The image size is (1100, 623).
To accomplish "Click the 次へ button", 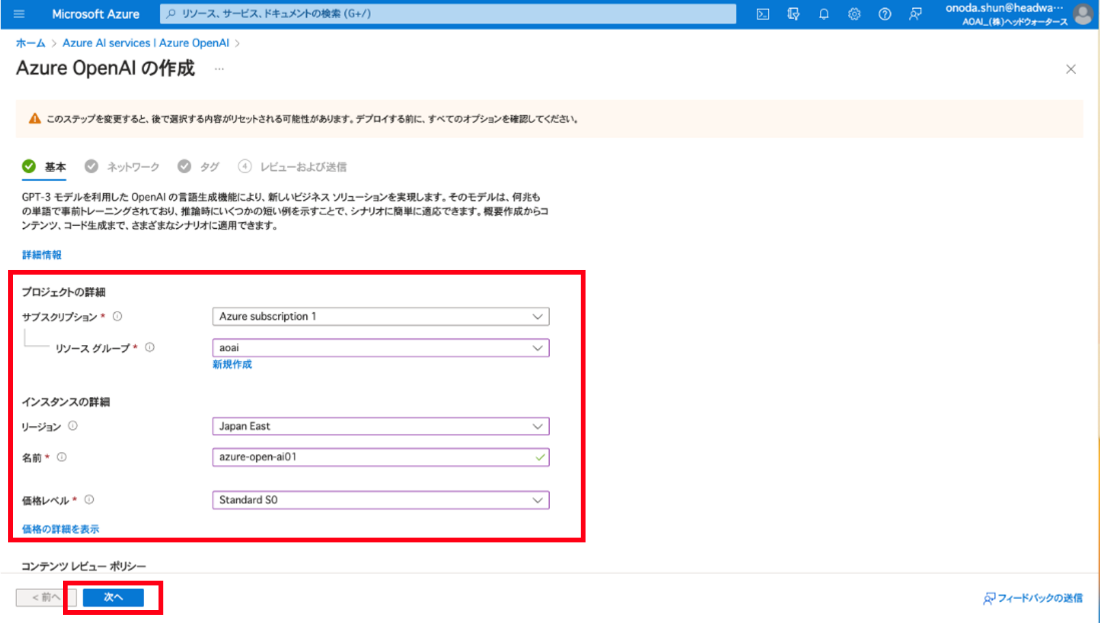I will [x=113, y=597].
